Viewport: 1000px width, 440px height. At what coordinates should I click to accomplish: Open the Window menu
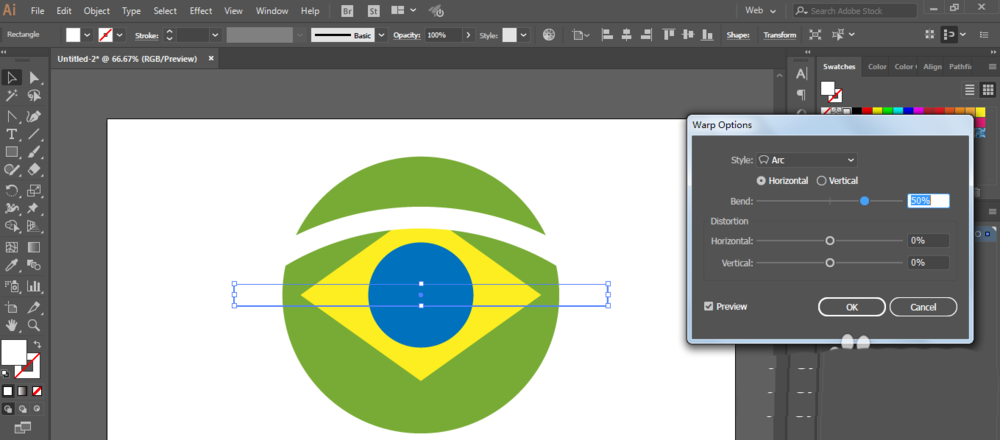point(272,11)
